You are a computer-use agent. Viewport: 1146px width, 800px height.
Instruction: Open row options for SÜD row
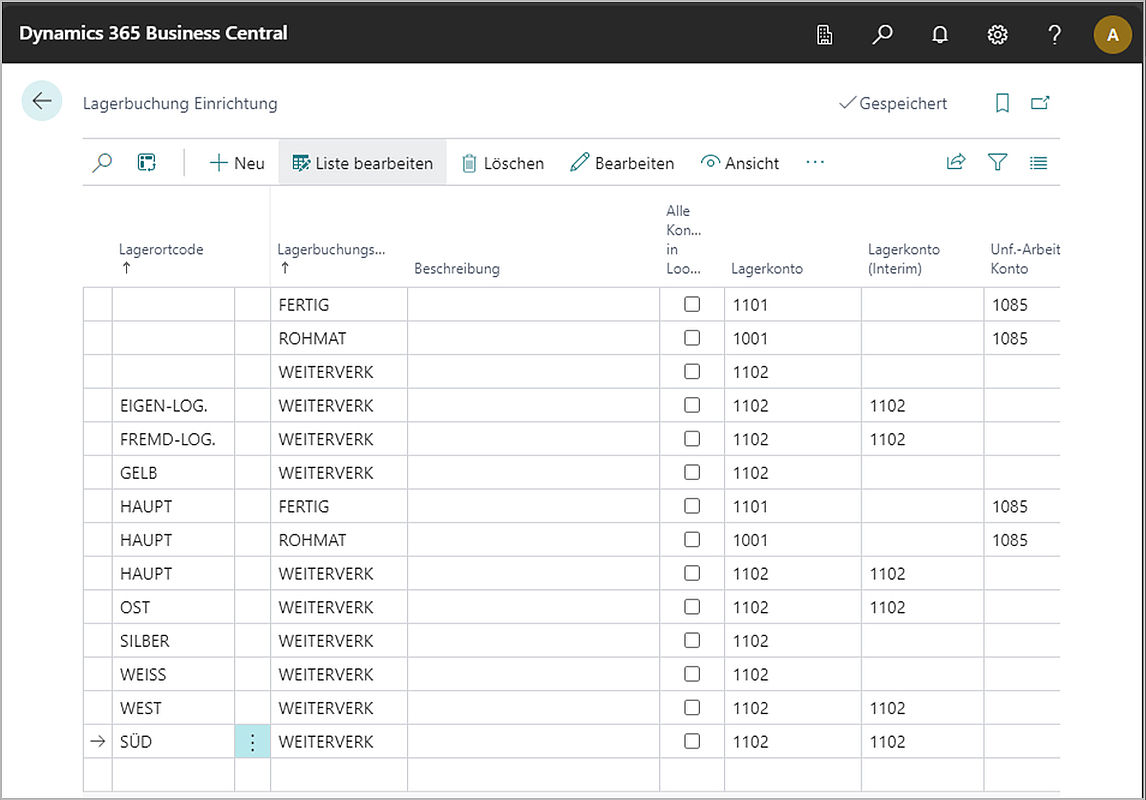pyautogui.click(x=252, y=742)
